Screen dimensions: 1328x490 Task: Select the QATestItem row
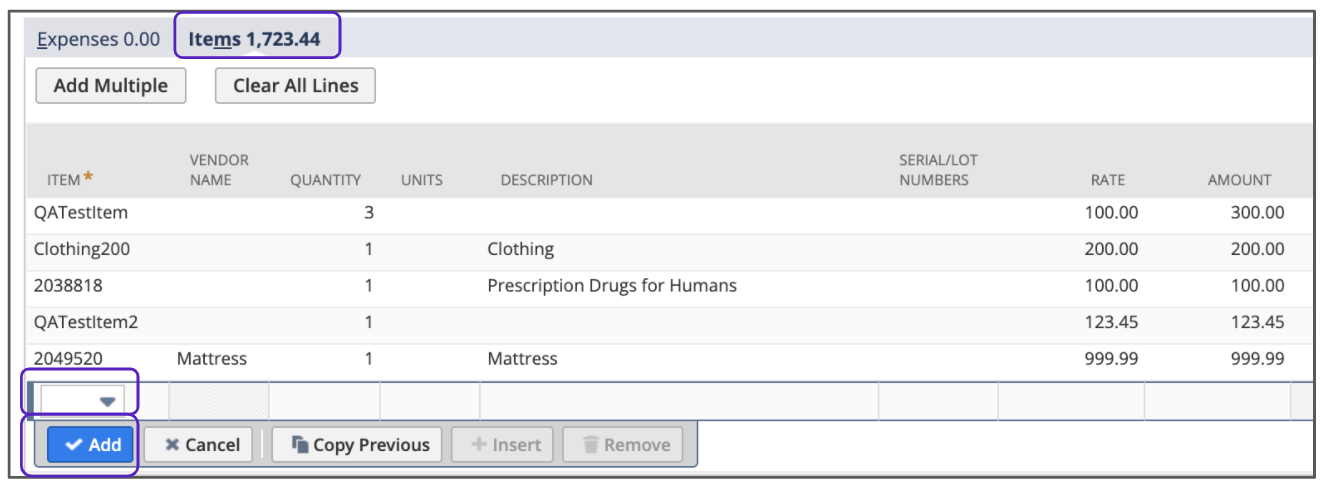click(x=81, y=213)
